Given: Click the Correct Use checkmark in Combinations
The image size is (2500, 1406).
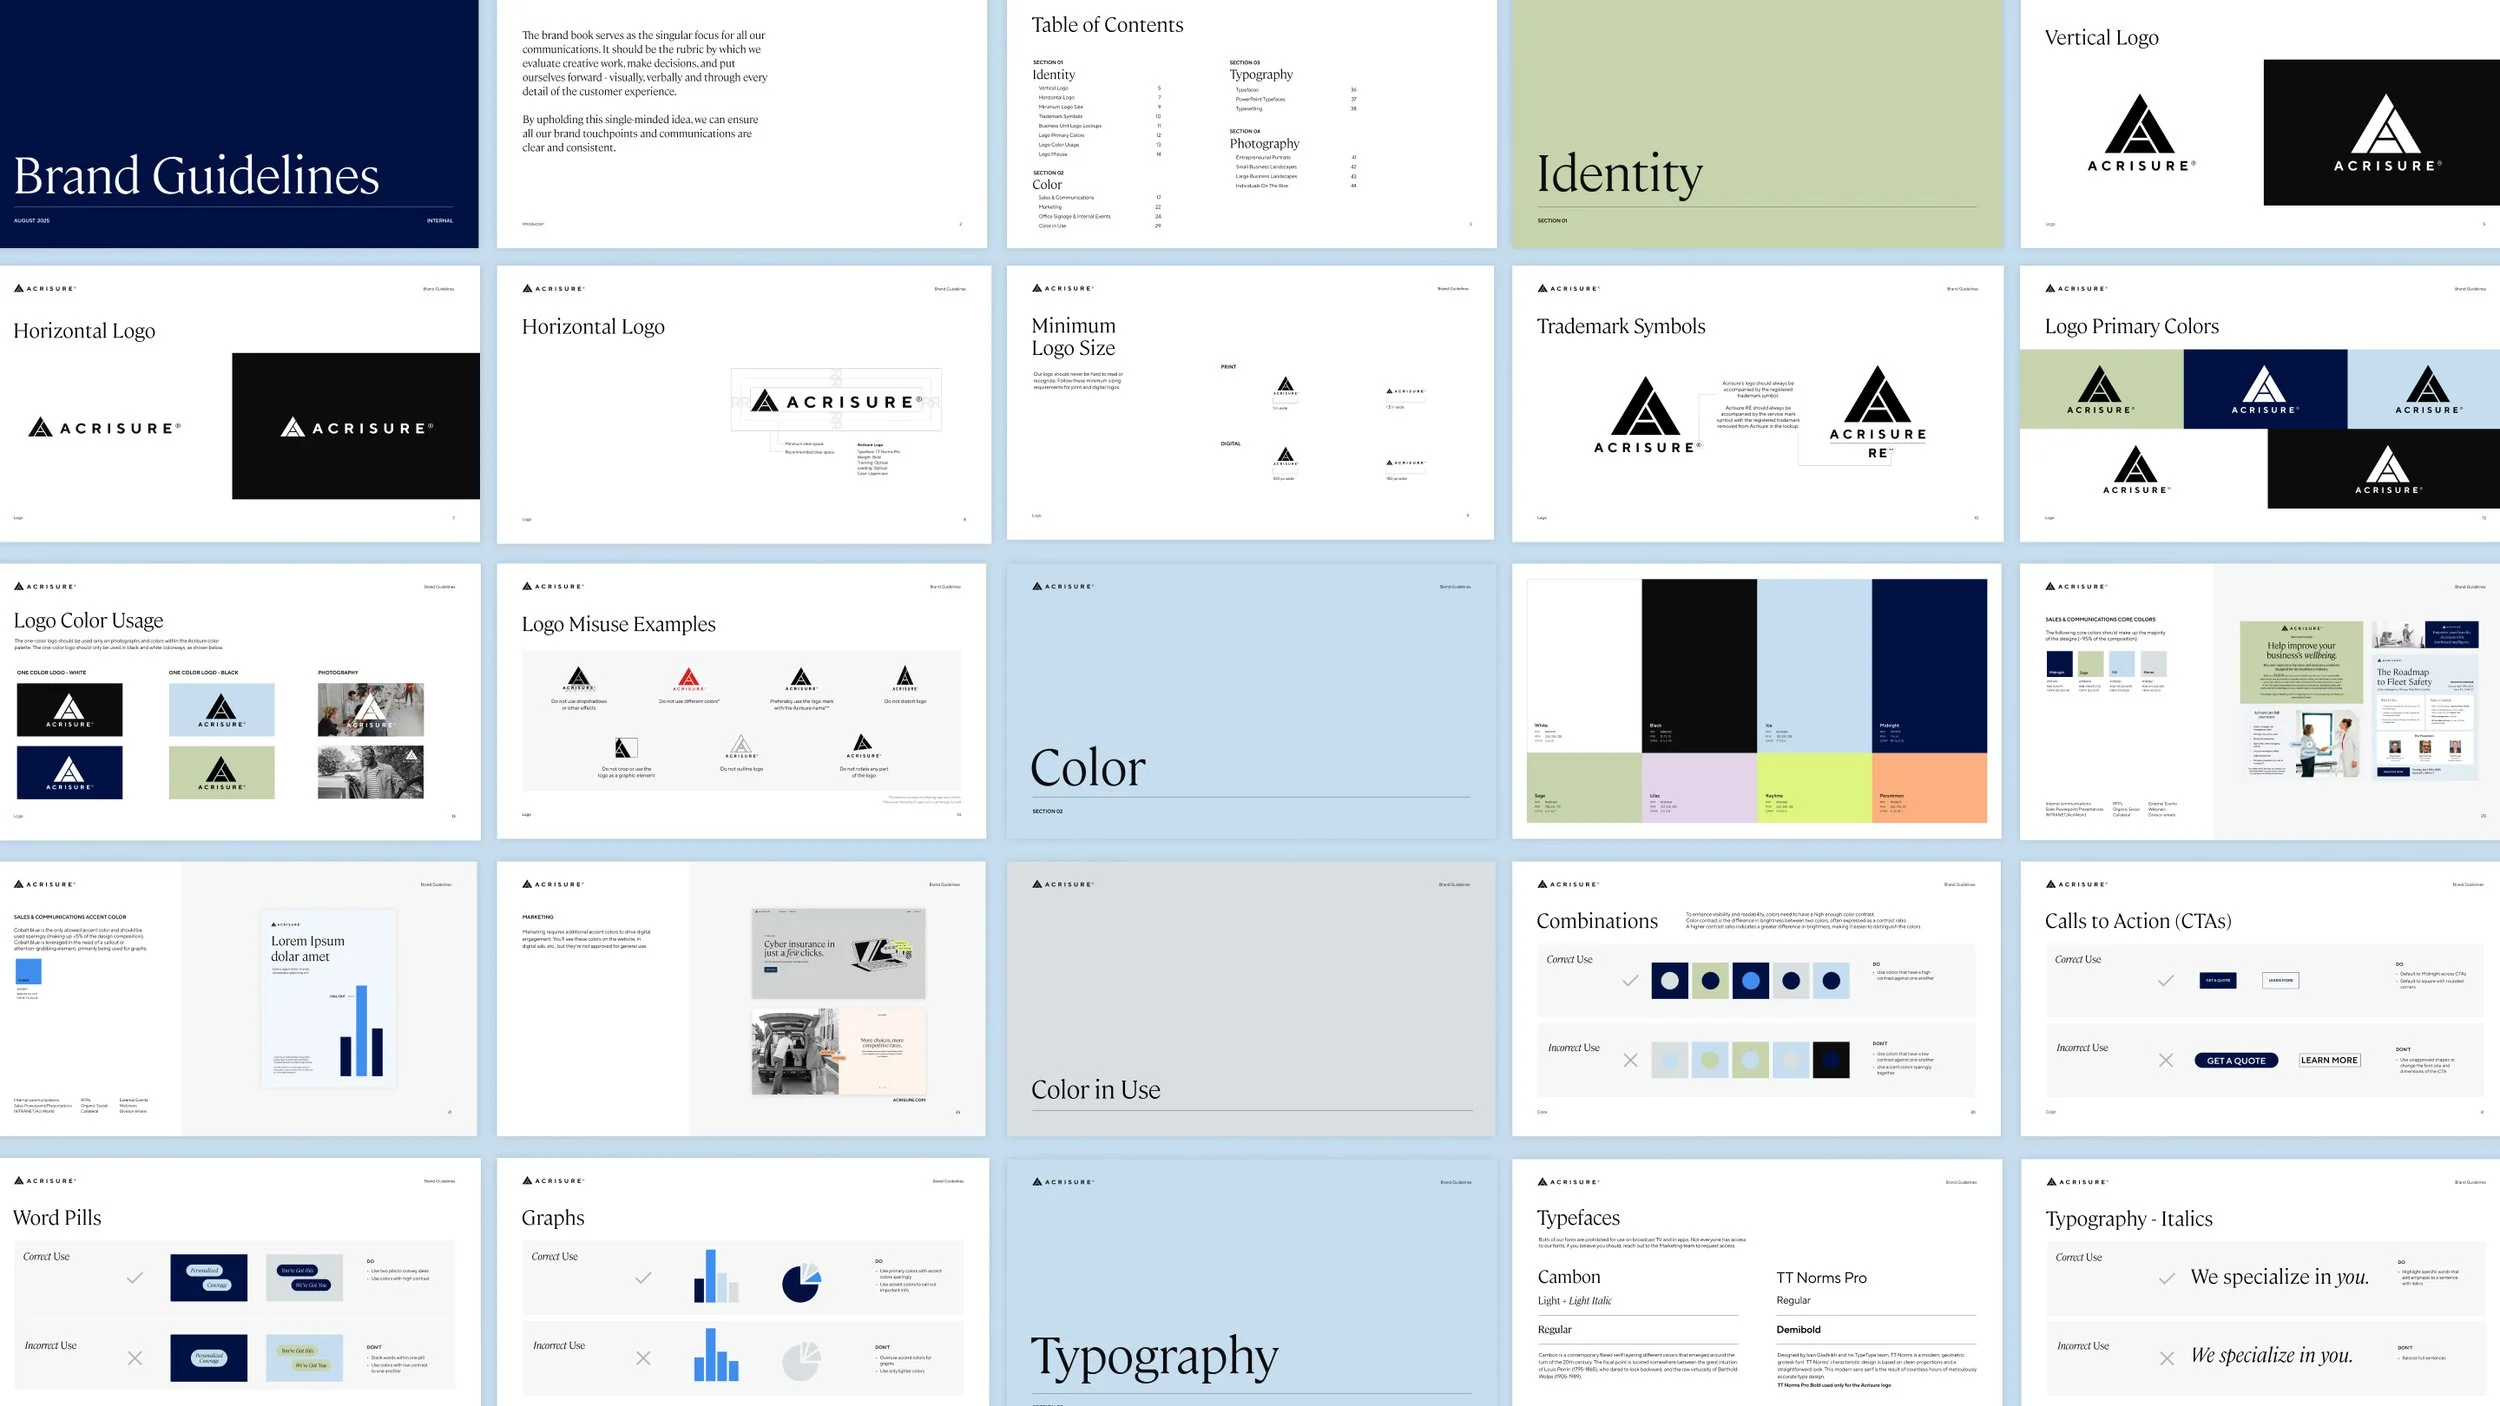Looking at the screenshot, I should point(1630,981).
